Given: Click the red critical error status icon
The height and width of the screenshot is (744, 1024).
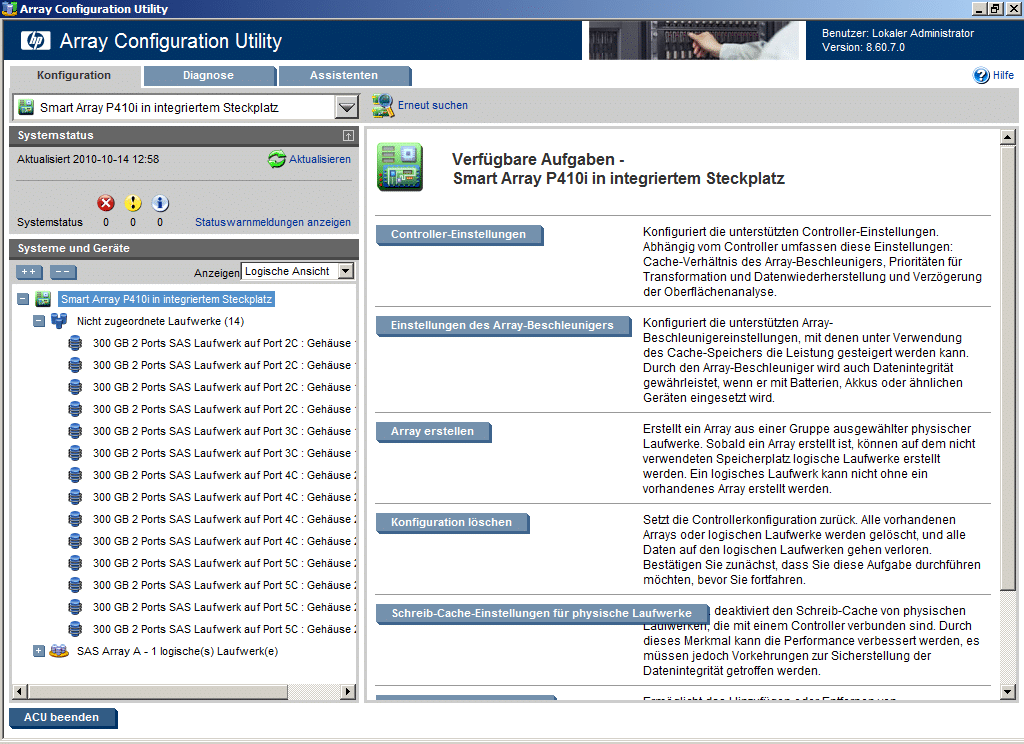Looking at the screenshot, I should pos(106,203).
